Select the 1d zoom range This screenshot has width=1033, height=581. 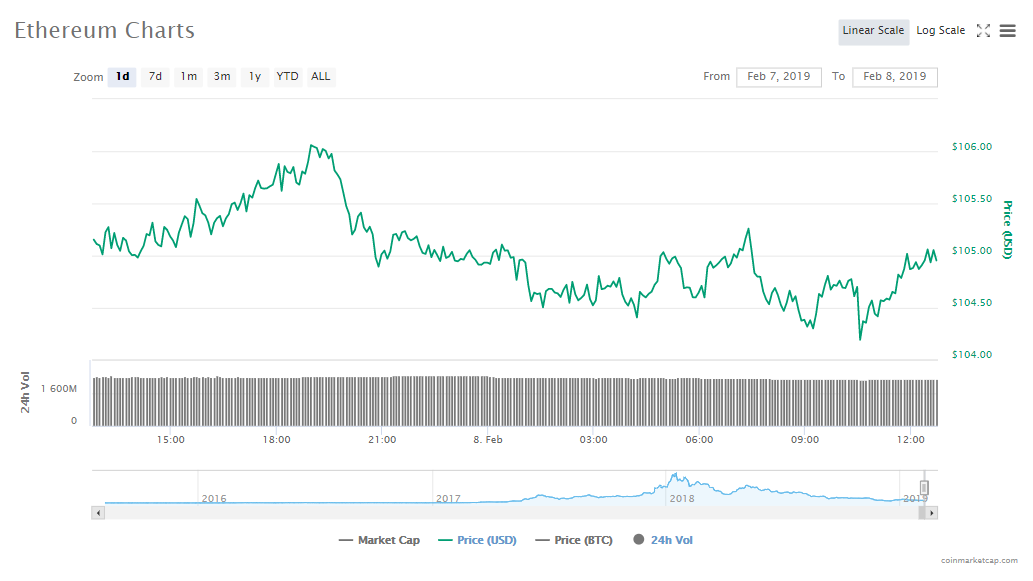tap(122, 77)
